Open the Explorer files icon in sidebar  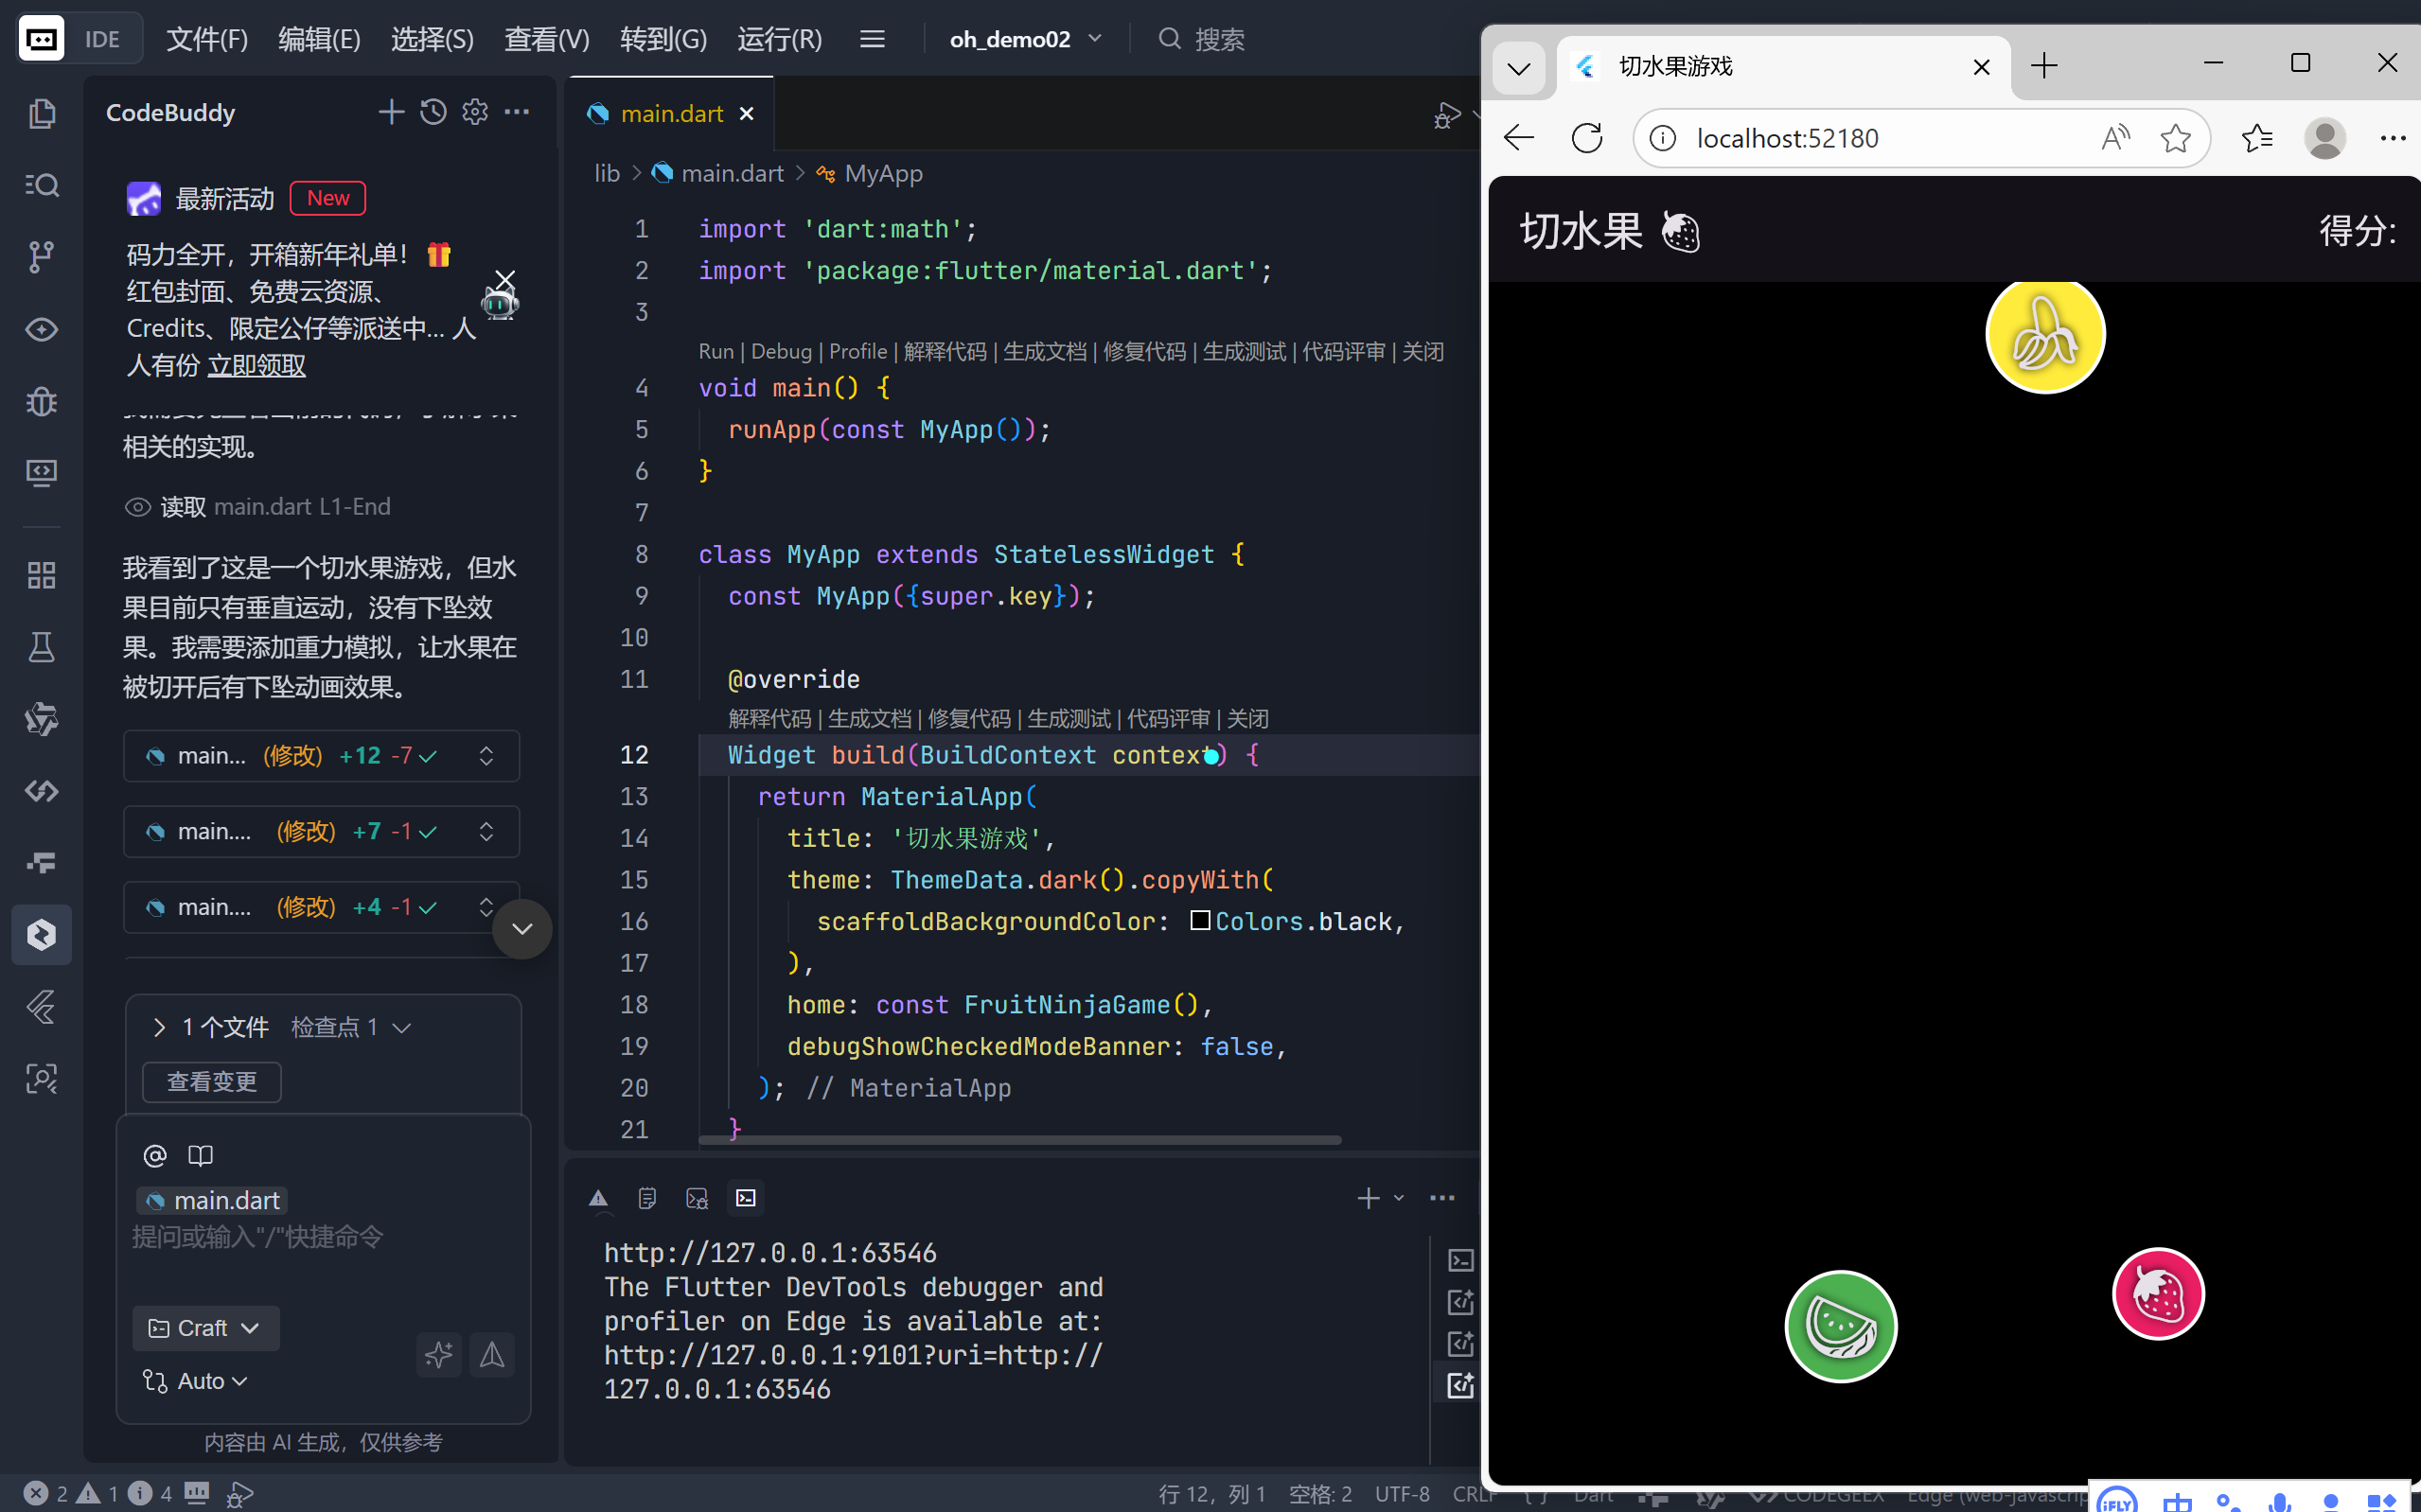click(x=41, y=113)
